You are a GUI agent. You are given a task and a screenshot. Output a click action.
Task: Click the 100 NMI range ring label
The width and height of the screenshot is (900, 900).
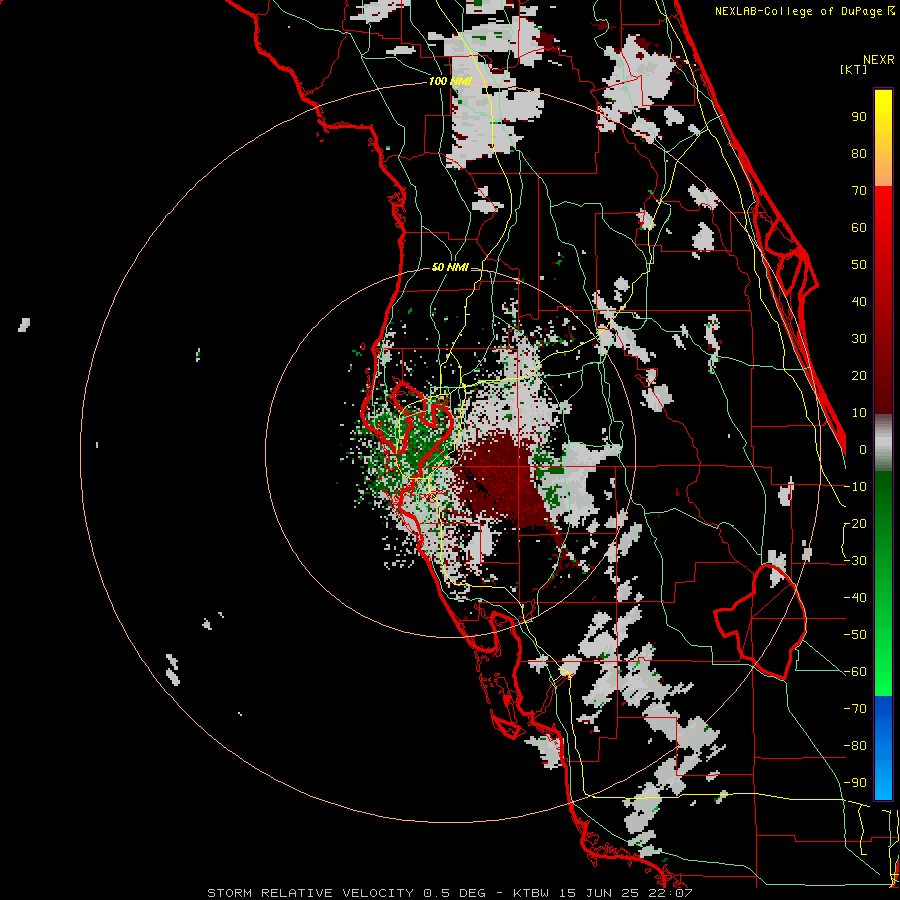(450, 81)
